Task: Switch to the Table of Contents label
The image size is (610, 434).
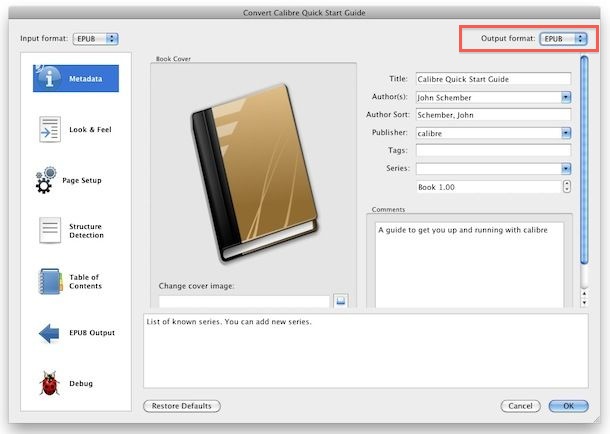Action: [86, 282]
